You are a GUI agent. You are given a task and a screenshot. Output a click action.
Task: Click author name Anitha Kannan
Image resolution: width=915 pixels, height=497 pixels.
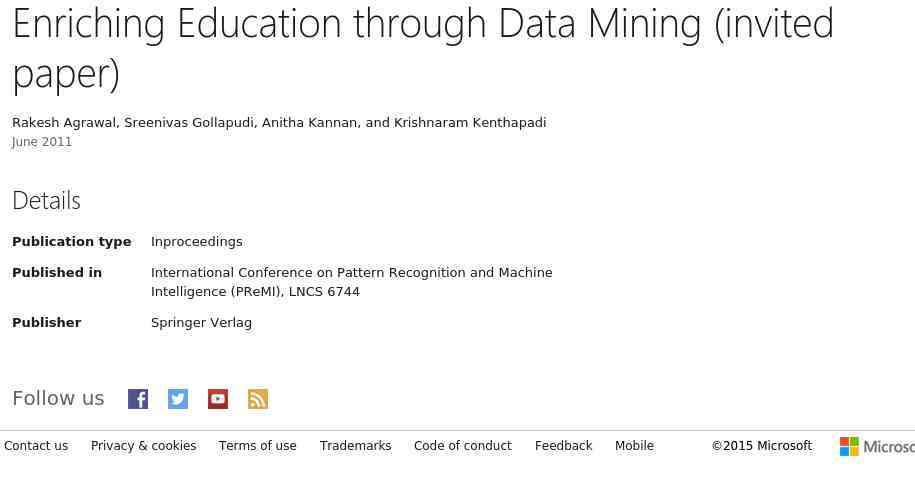coord(309,123)
